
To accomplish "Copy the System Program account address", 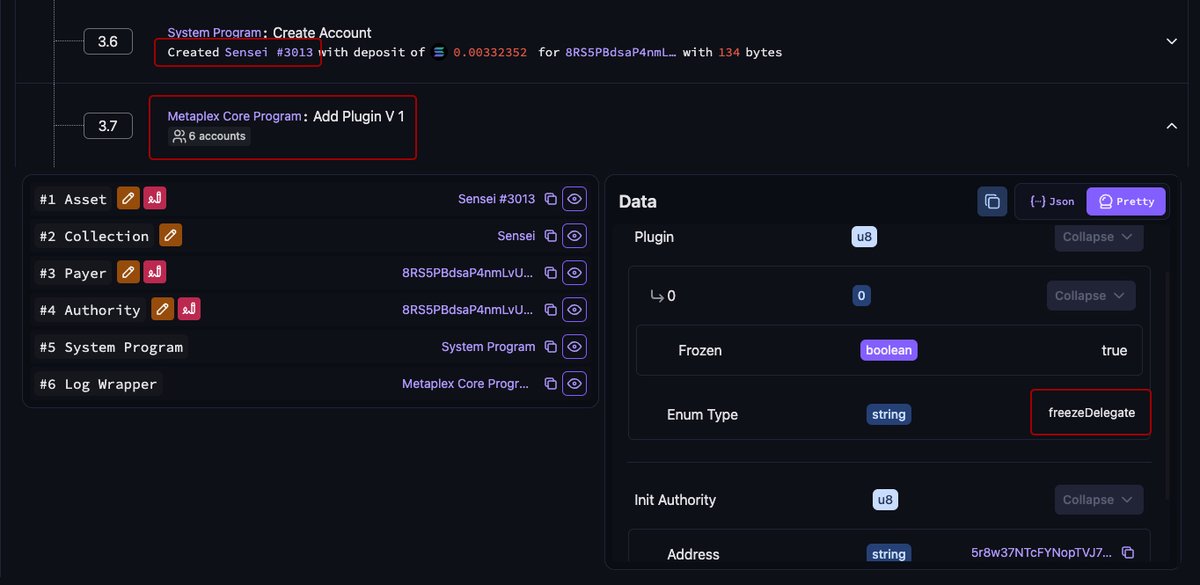I will 550,347.
